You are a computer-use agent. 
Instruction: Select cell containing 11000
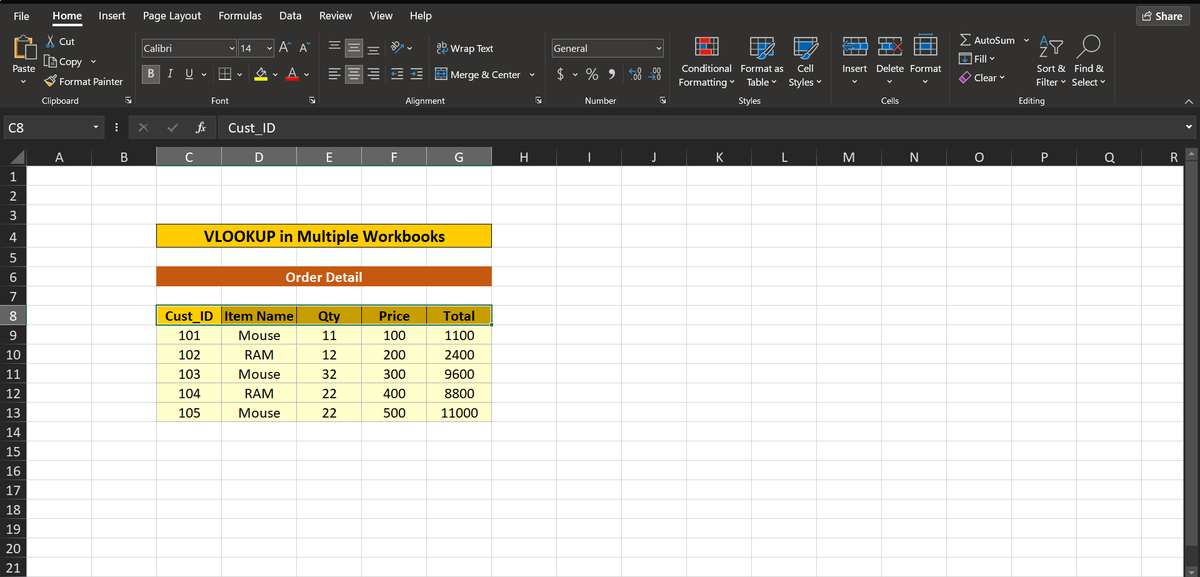(459, 413)
